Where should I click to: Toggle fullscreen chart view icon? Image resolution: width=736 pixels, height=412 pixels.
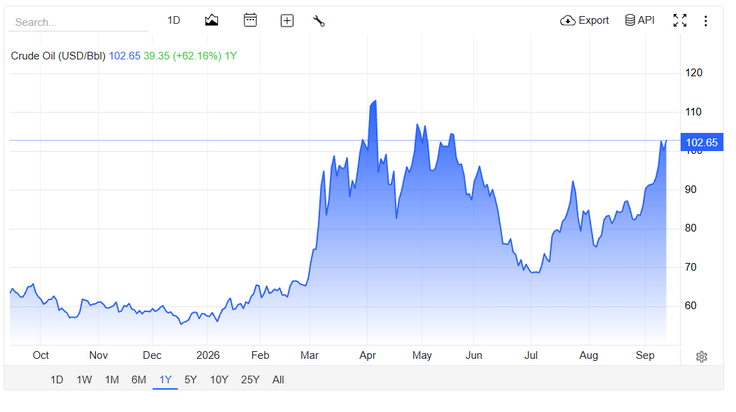tap(680, 20)
